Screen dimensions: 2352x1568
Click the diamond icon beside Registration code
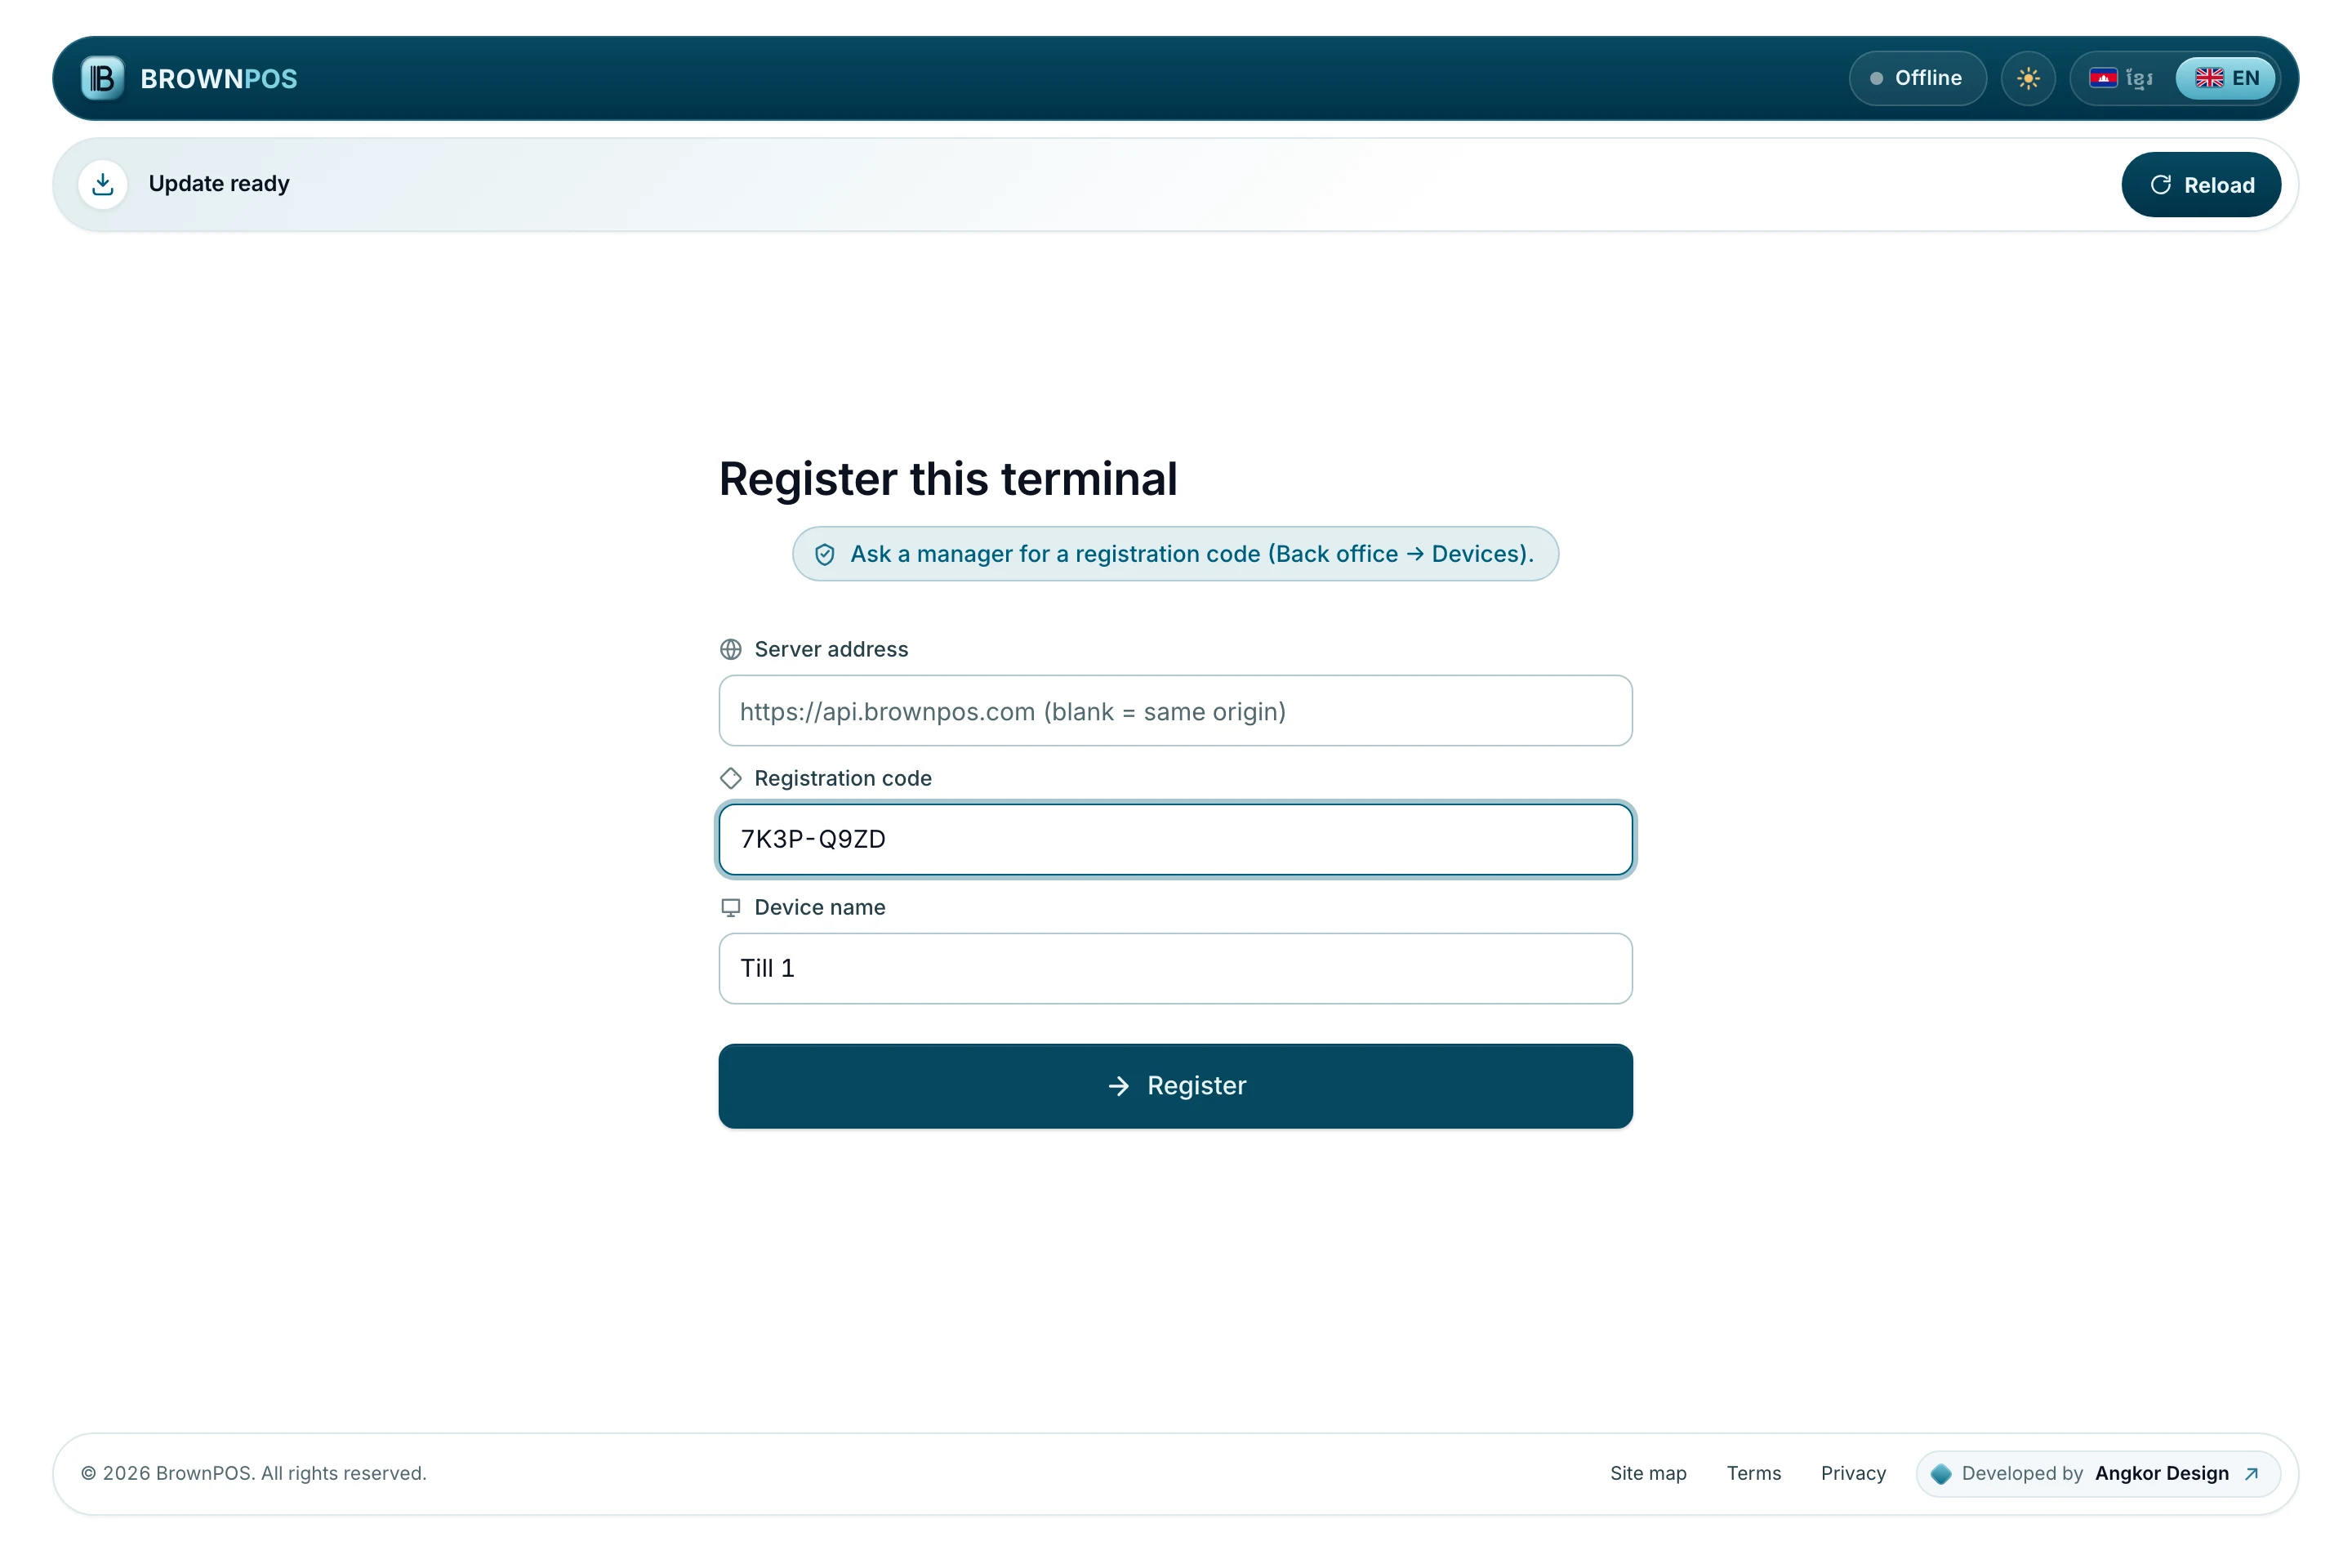coord(731,778)
